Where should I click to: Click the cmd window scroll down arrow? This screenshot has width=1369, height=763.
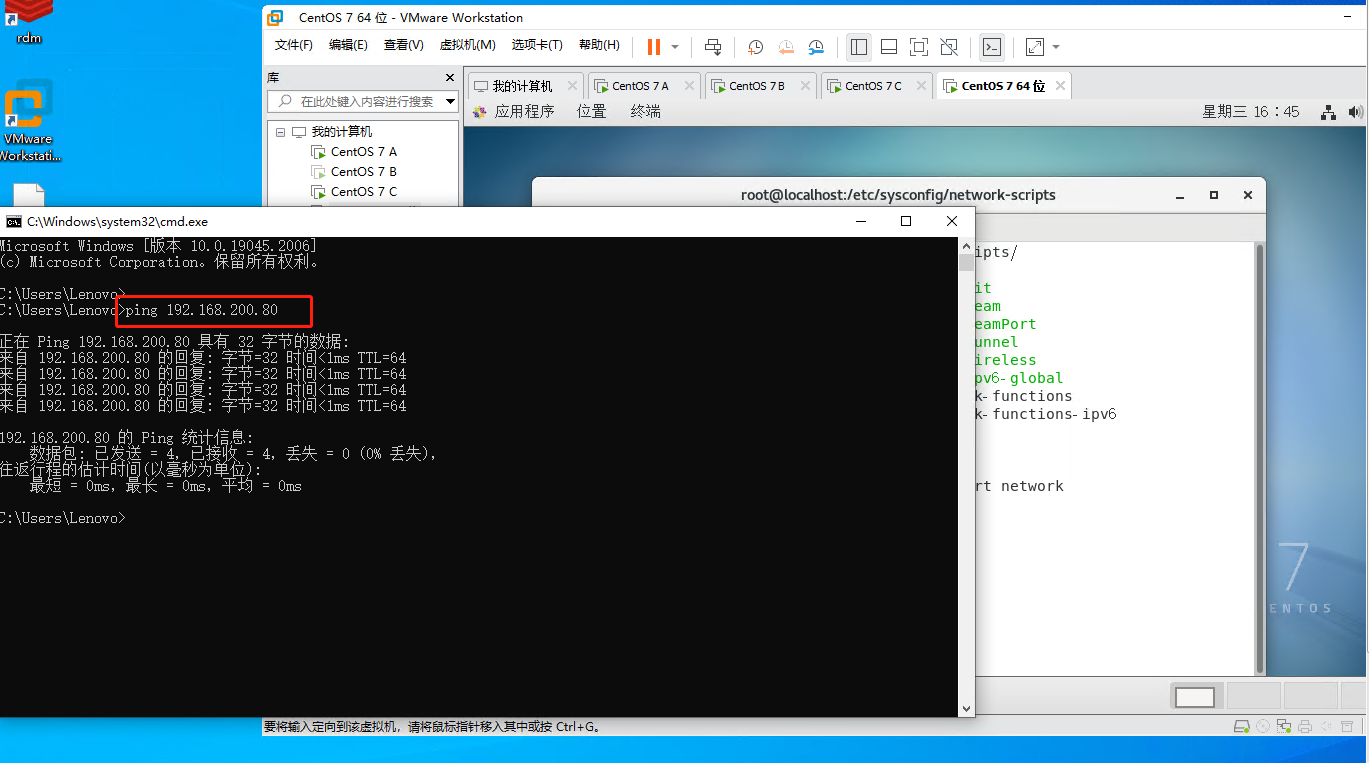pos(966,708)
